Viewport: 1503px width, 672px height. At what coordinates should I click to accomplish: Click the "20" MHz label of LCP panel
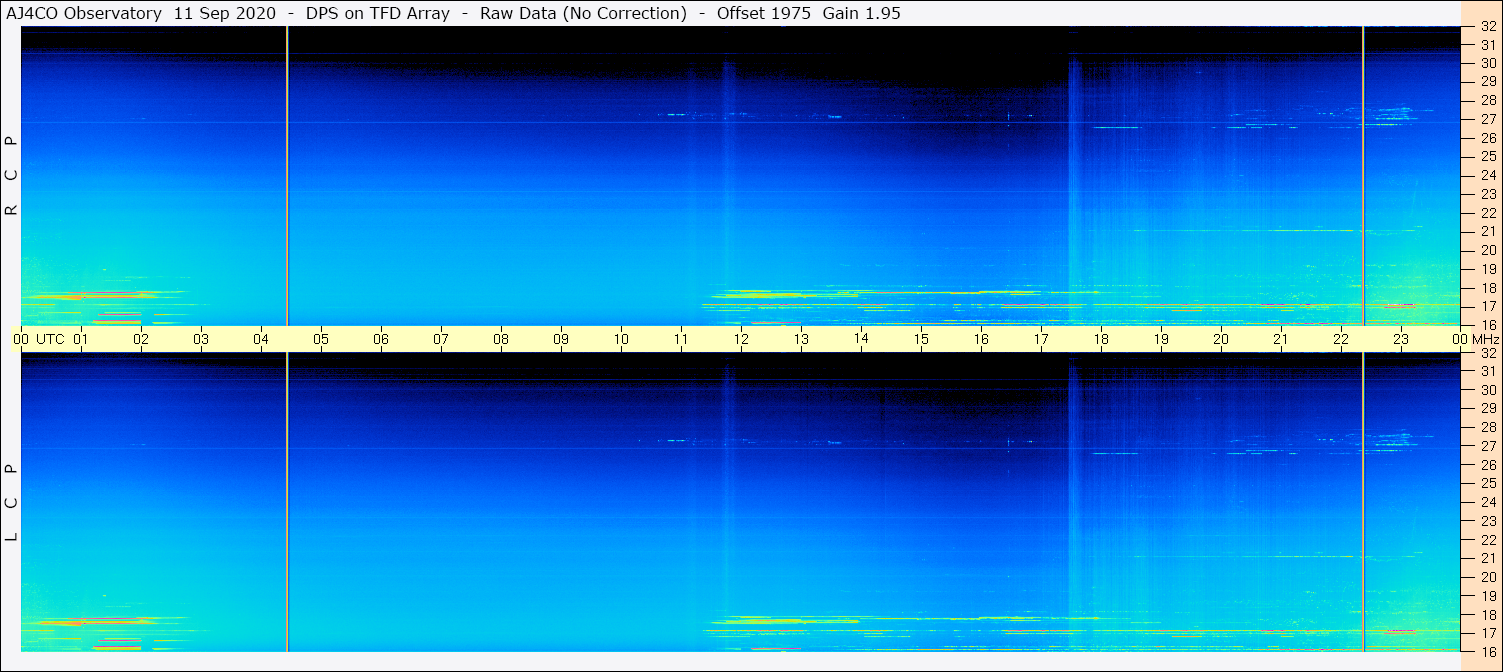point(1488,577)
